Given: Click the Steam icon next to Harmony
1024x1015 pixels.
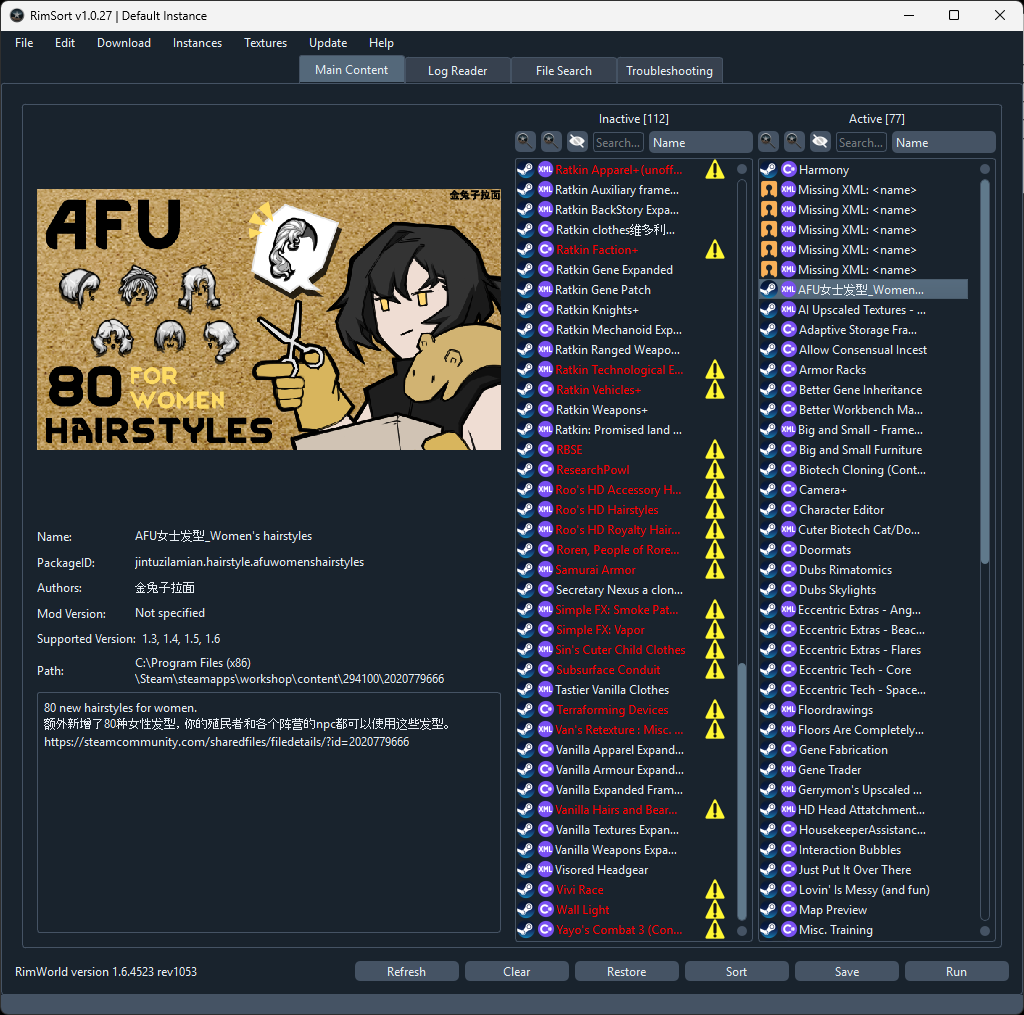Looking at the screenshot, I should (x=769, y=170).
